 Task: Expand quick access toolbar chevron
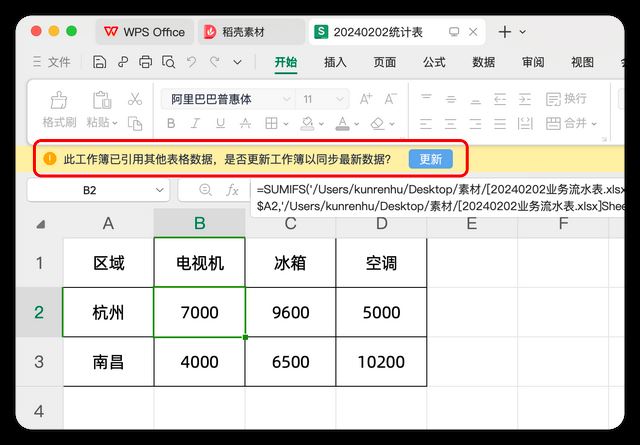238,62
